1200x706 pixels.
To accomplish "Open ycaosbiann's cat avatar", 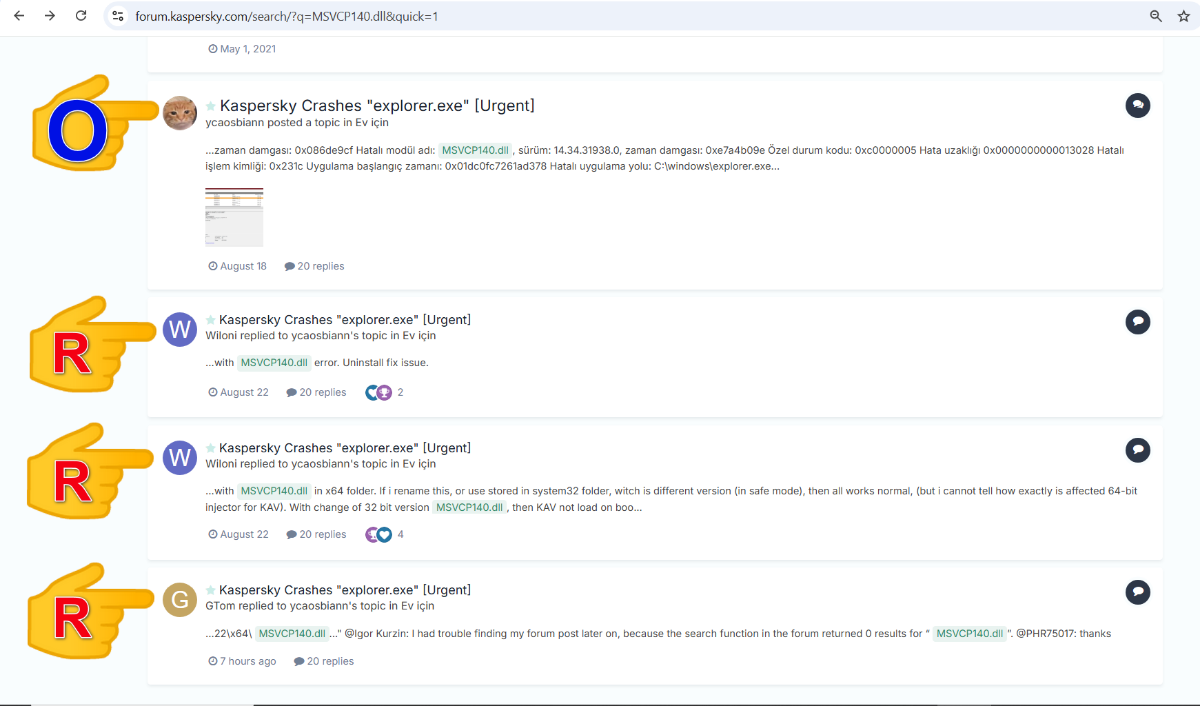I will (x=180, y=113).
